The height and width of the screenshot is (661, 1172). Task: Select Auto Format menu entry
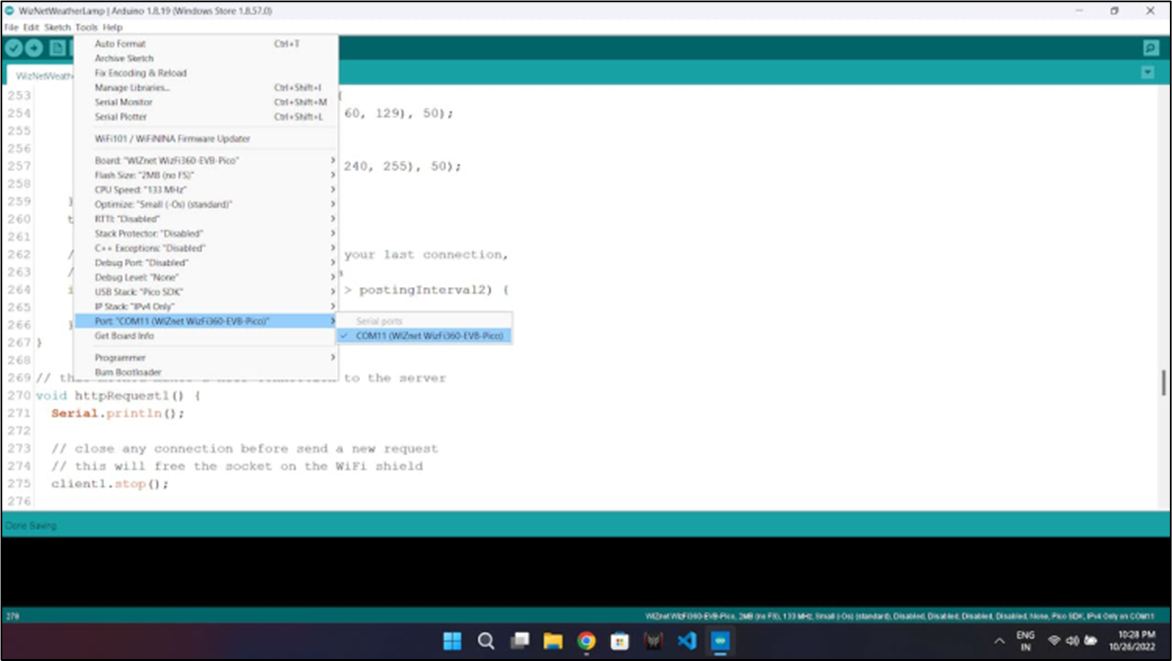click(206, 43)
